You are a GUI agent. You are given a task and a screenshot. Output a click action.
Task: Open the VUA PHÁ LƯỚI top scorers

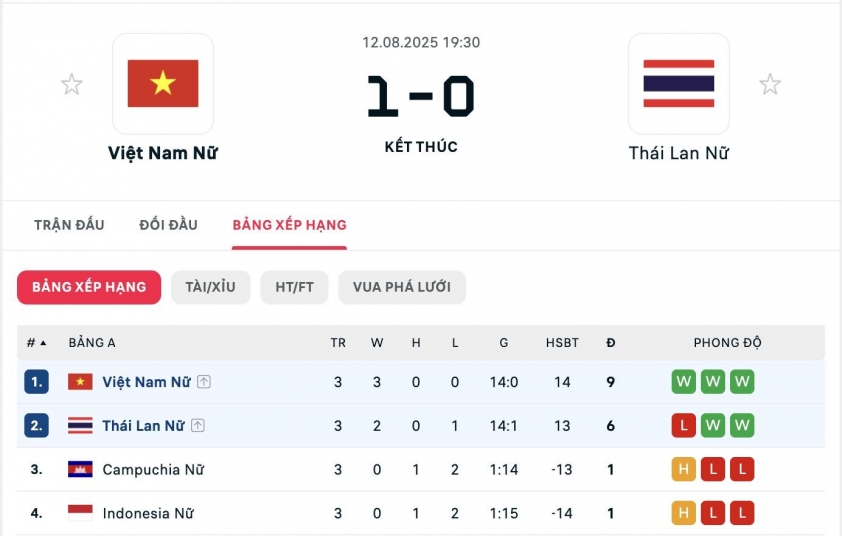401,287
